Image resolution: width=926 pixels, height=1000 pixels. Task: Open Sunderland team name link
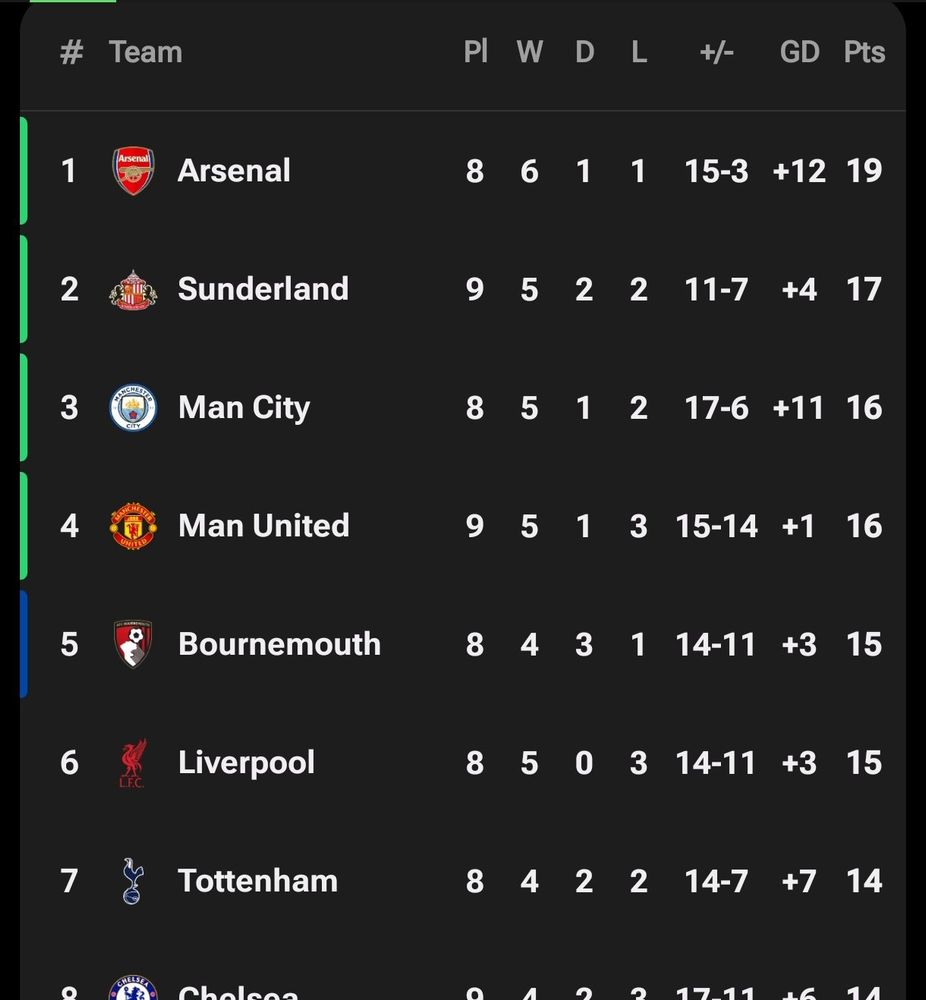[x=263, y=289]
